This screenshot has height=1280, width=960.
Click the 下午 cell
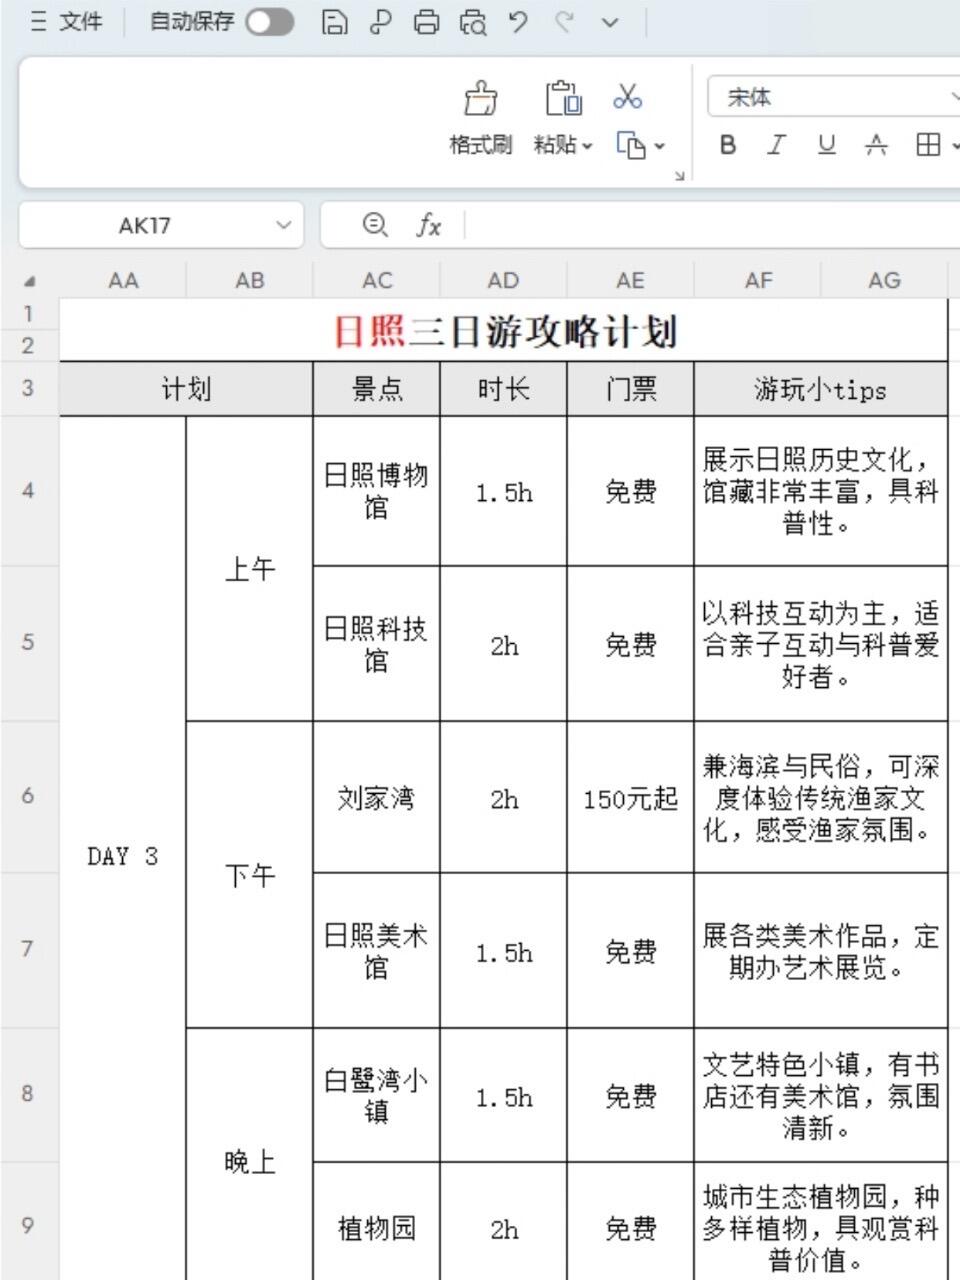coord(250,876)
